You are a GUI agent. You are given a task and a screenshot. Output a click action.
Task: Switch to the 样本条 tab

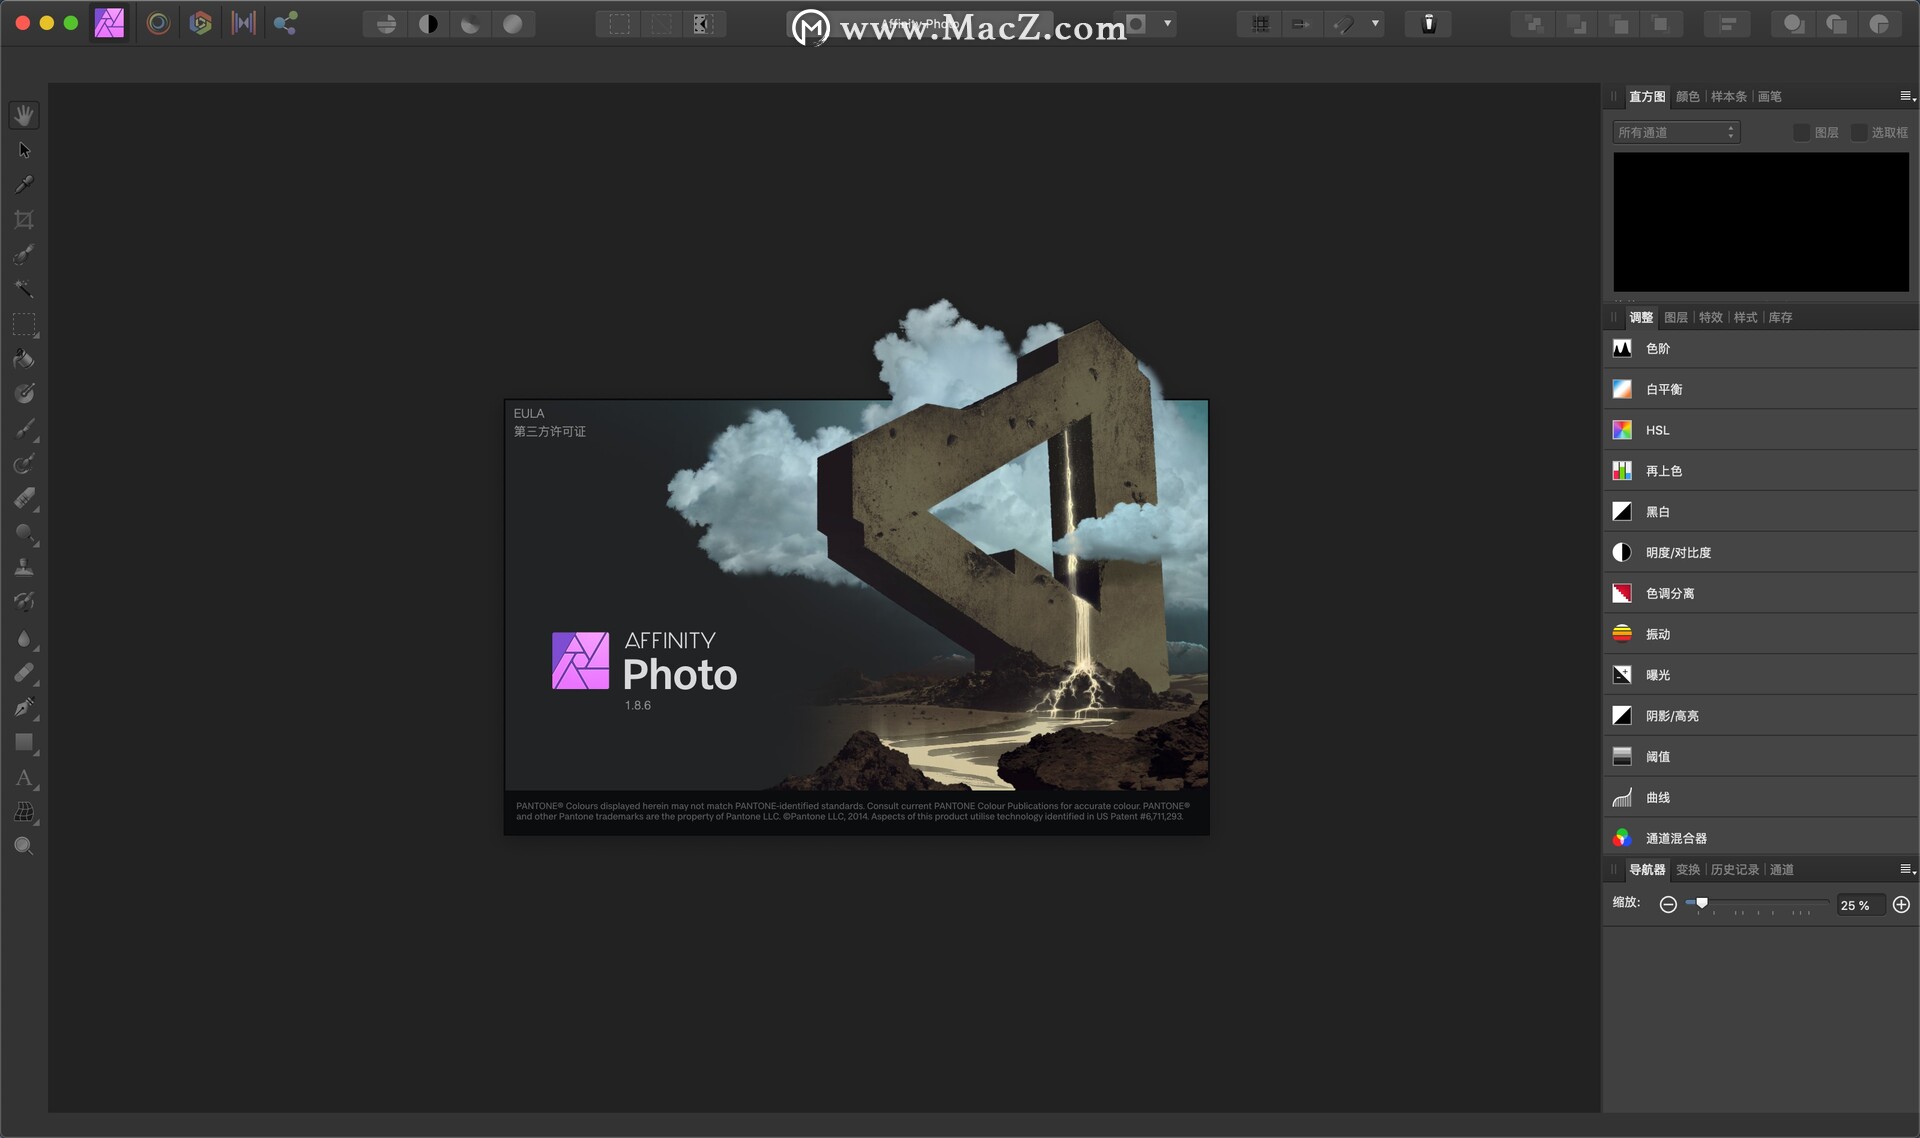pyautogui.click(x=1728, y=96)
